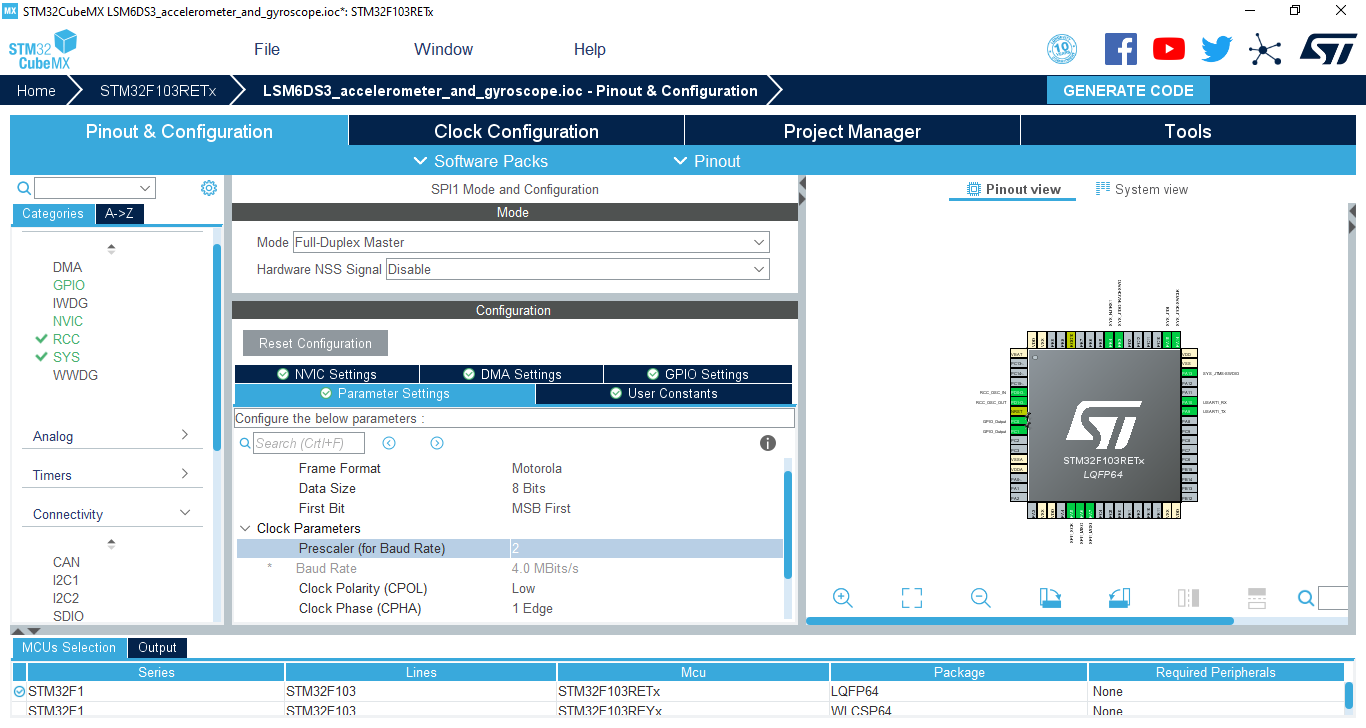
Task: Zoom out on the pinout view
Action: click(x=981, y=598)
